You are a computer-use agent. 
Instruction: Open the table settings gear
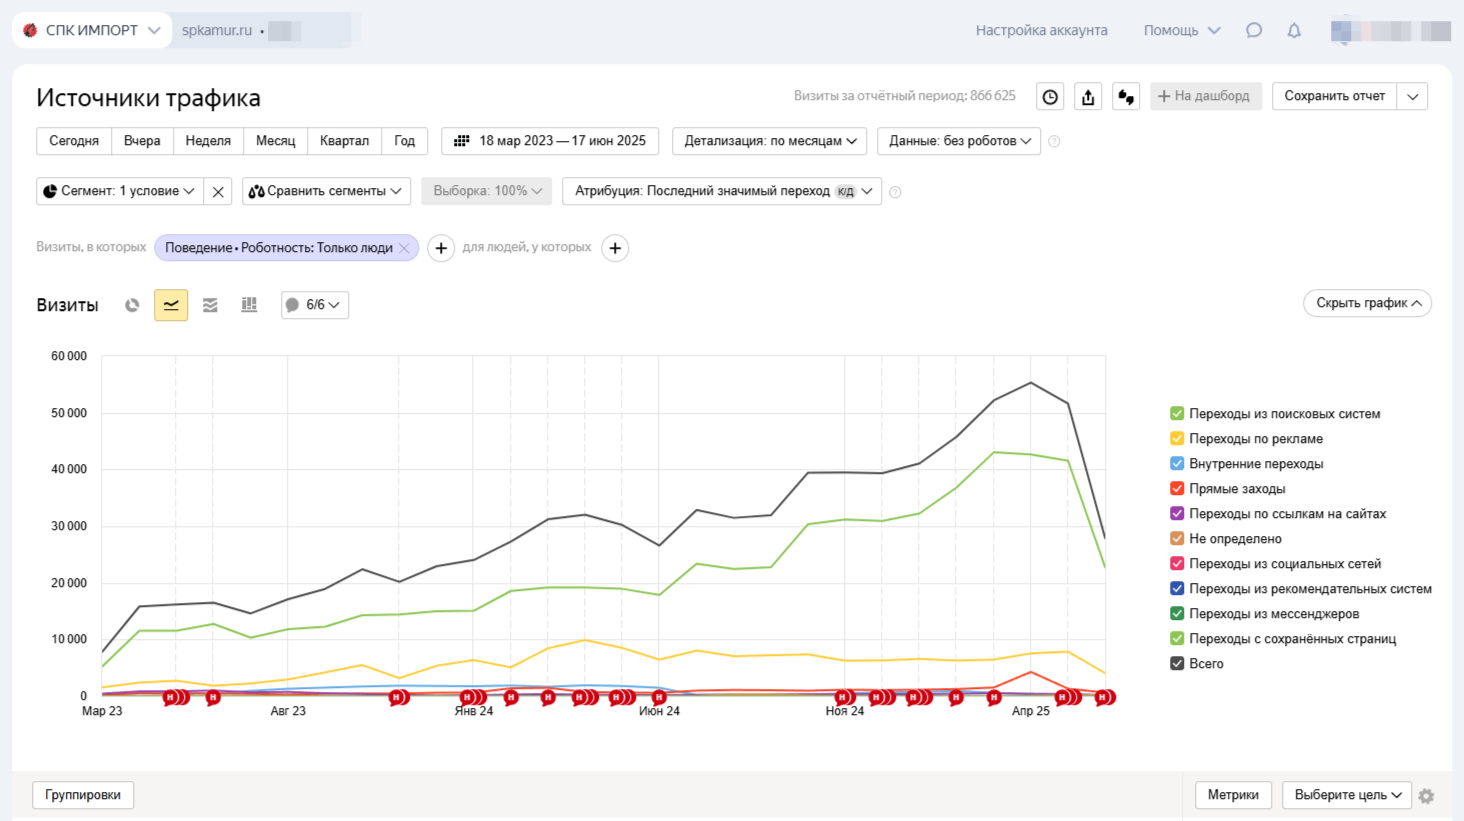point(1426,796)
